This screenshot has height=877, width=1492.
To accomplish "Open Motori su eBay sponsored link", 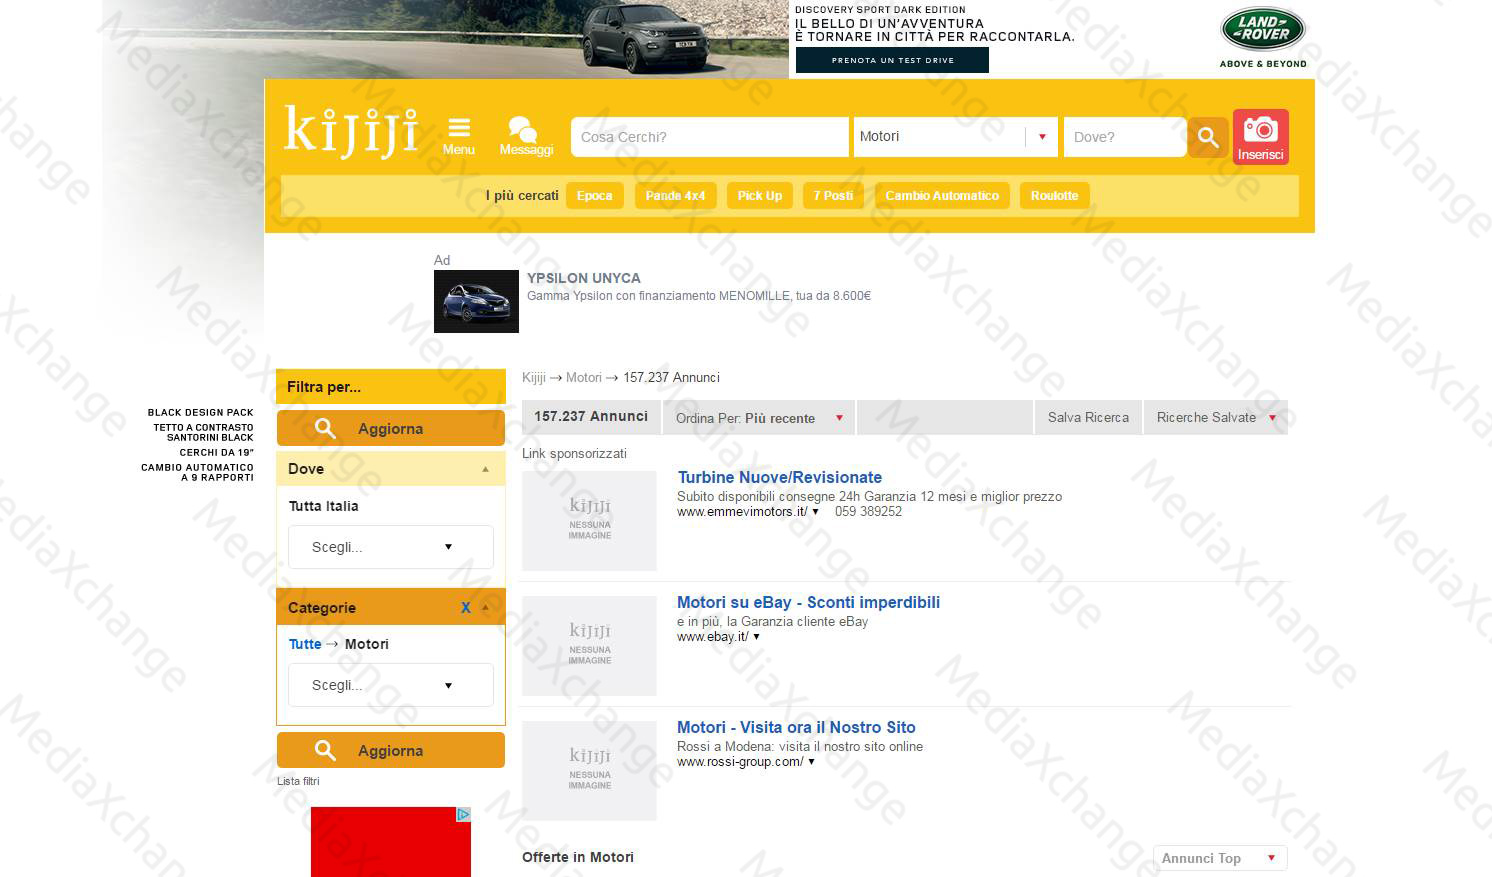I will 808,602.
